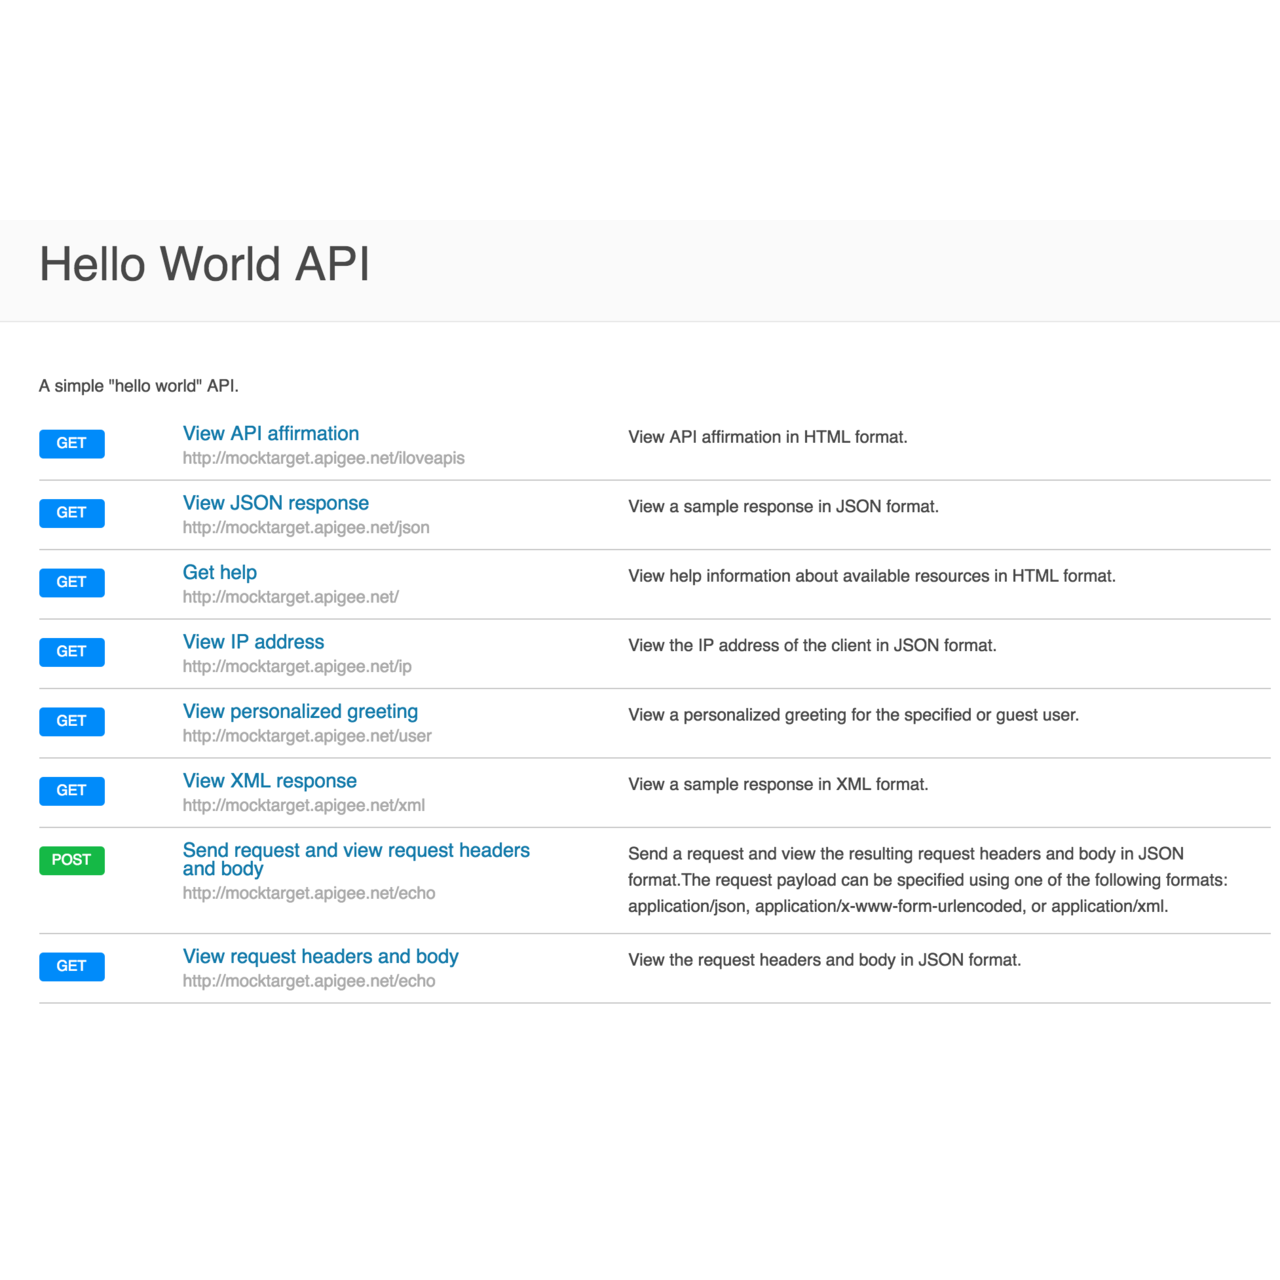Click the mocktarget.apigee.net/iloveapis URL text
The width and height of the screenshot is (1280, 1280).
pyautogui.click(x=323, y=458)
